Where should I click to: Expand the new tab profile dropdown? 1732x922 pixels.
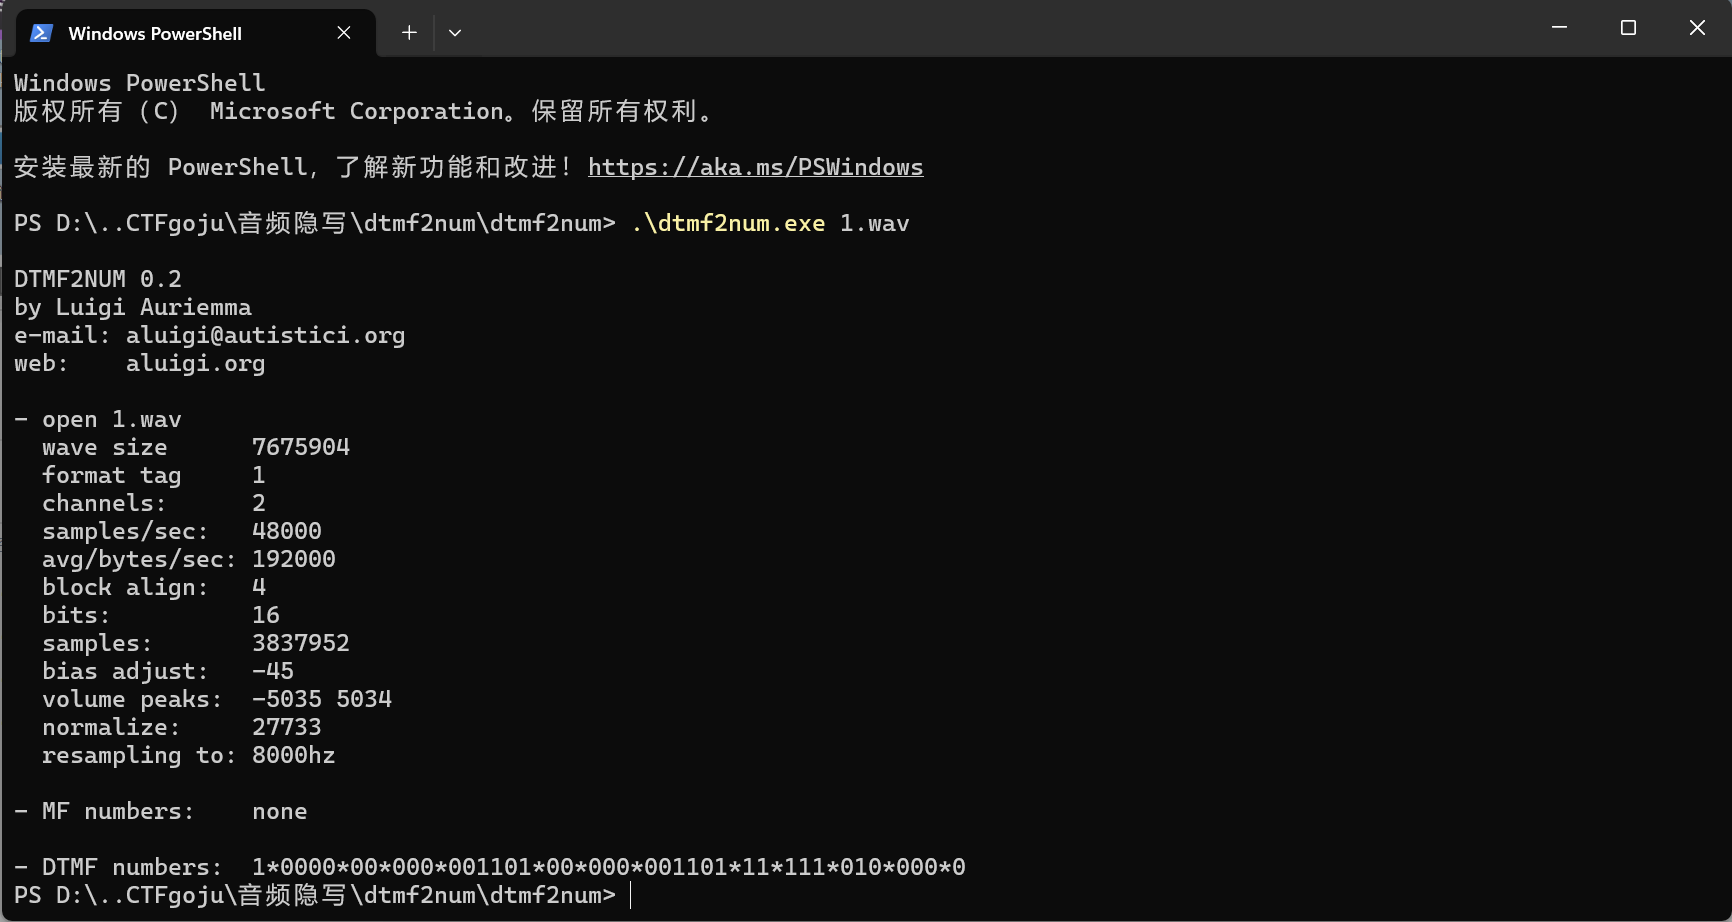tap(455, 33)
